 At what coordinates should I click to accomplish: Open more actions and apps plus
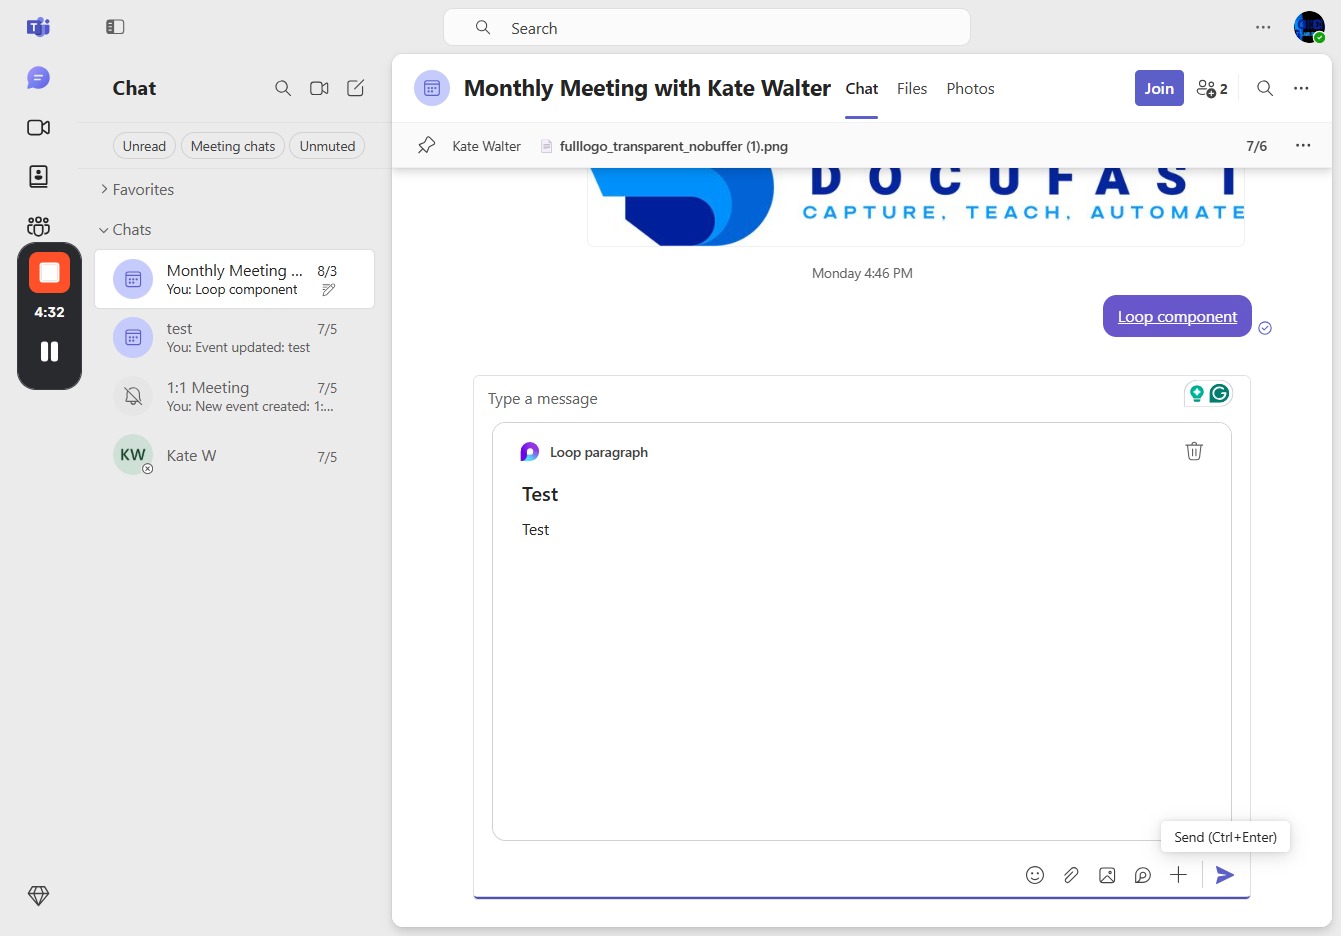tap(1179, 875)
